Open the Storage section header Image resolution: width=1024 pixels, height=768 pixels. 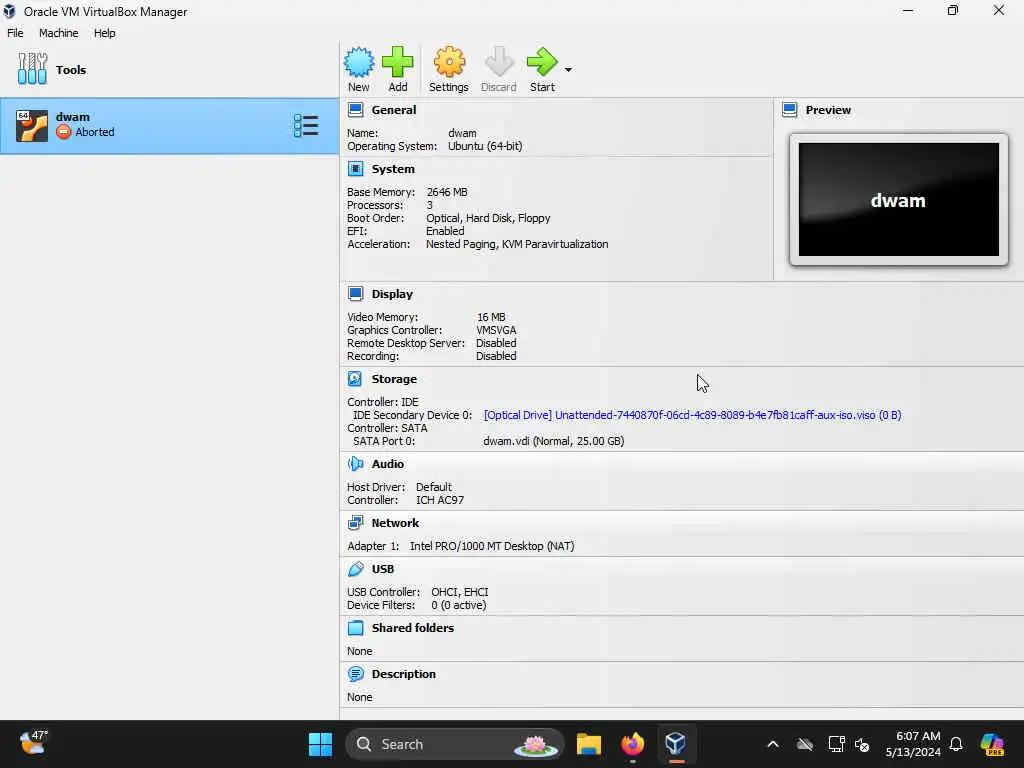(394, 379)
